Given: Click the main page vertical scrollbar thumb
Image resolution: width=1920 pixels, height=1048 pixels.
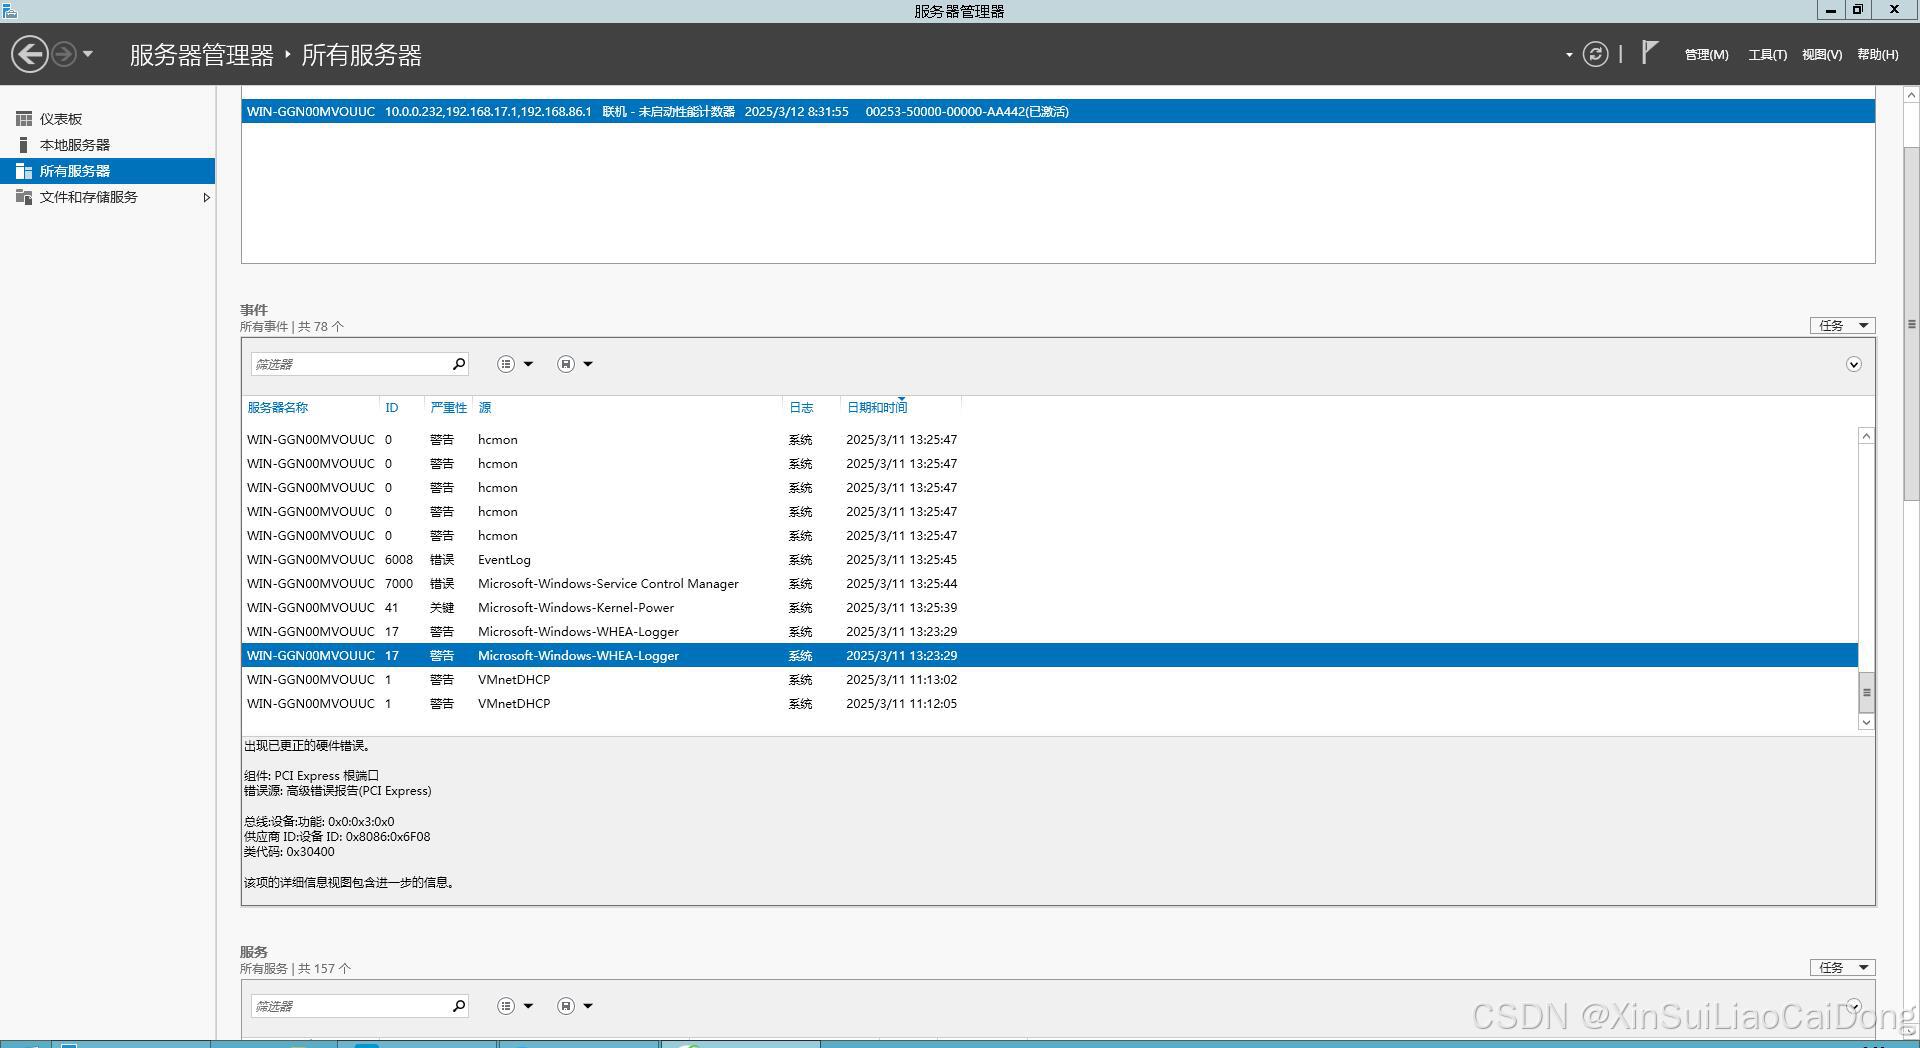Looking at the screenshot, I should (1911, 324).
